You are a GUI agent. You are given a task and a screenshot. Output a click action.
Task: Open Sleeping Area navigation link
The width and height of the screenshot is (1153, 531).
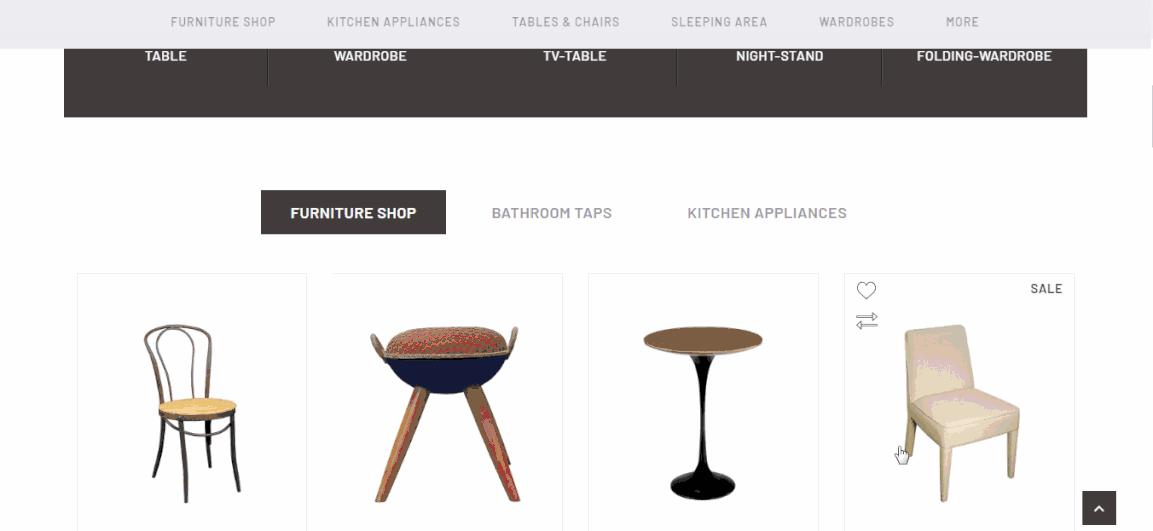[x=719, y=22]
